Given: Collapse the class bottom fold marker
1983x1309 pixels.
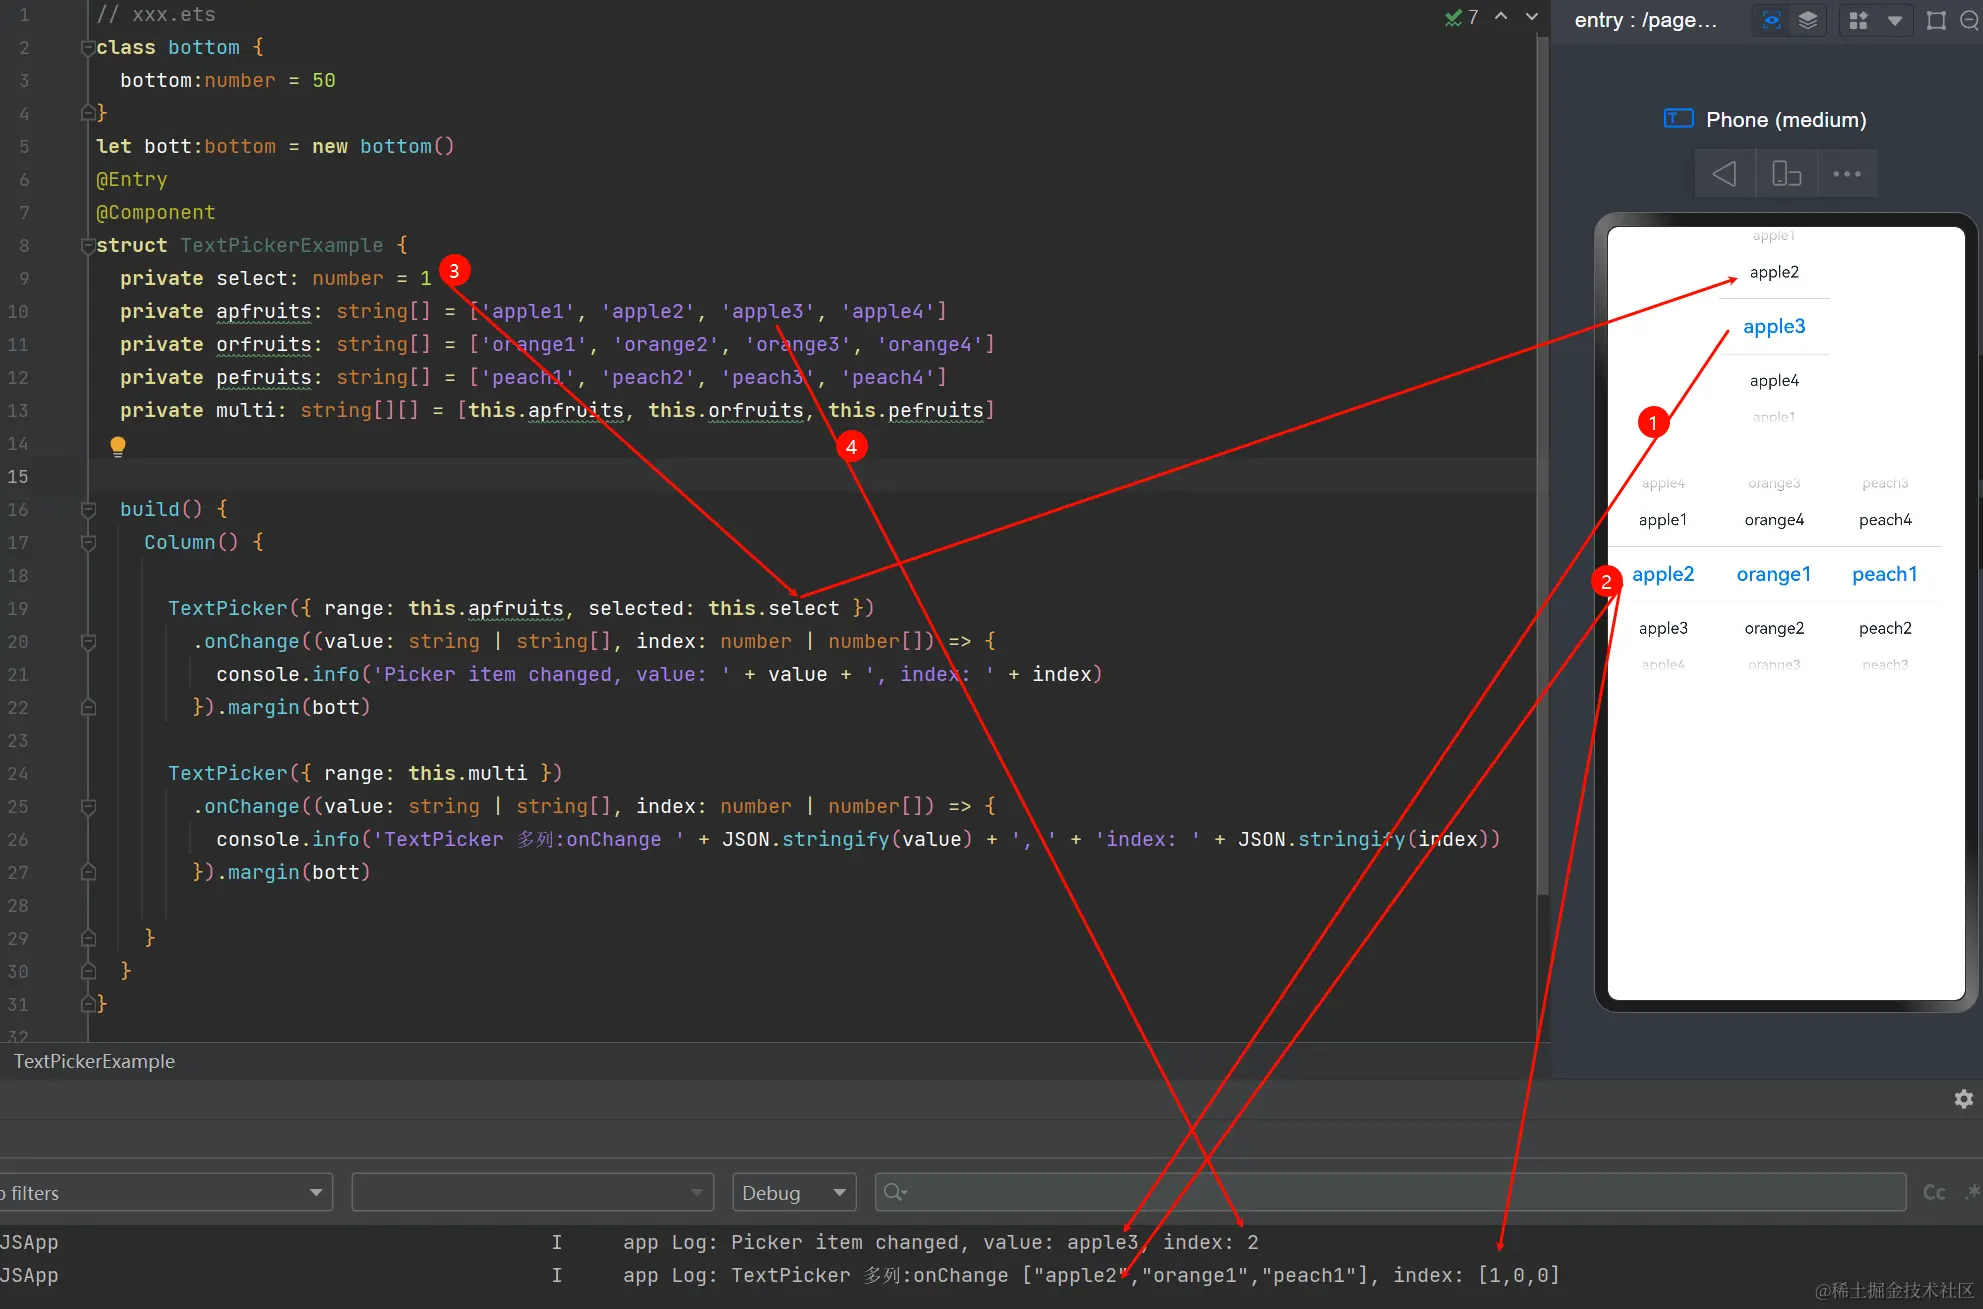Looking at the screenshot, I should (88, 48).
